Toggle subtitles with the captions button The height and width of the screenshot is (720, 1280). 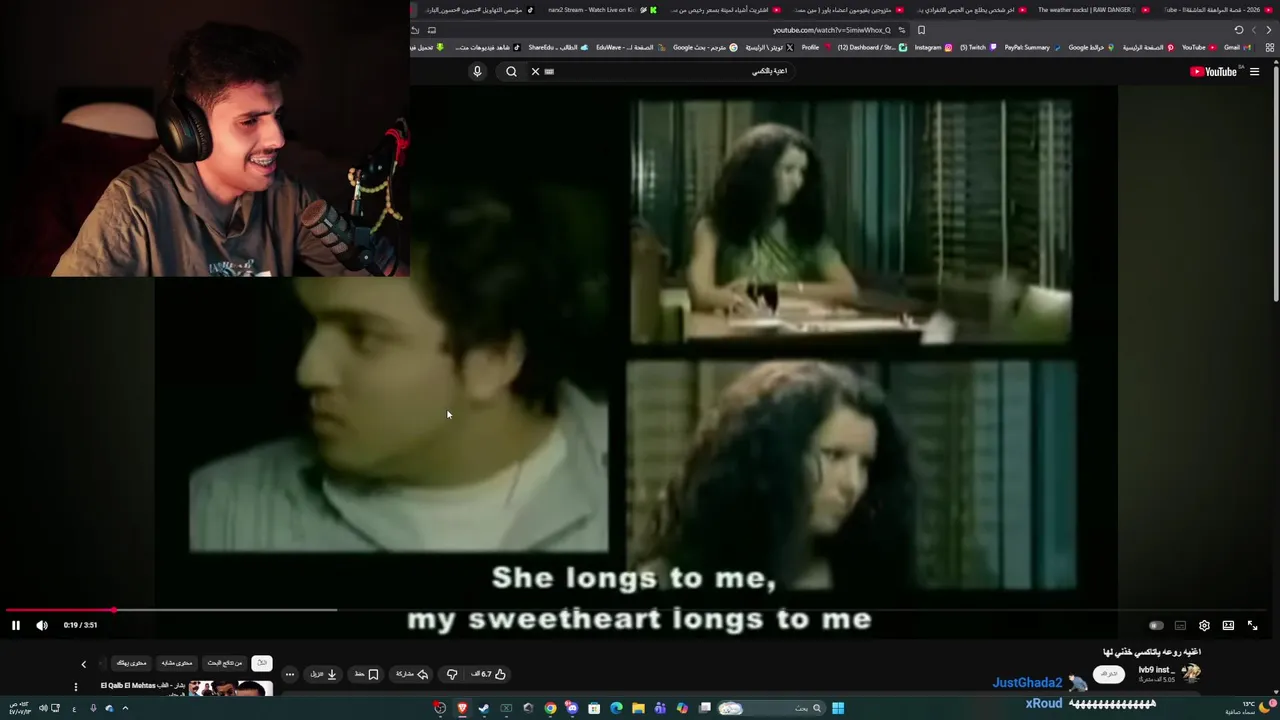(x=1180, y=625)
